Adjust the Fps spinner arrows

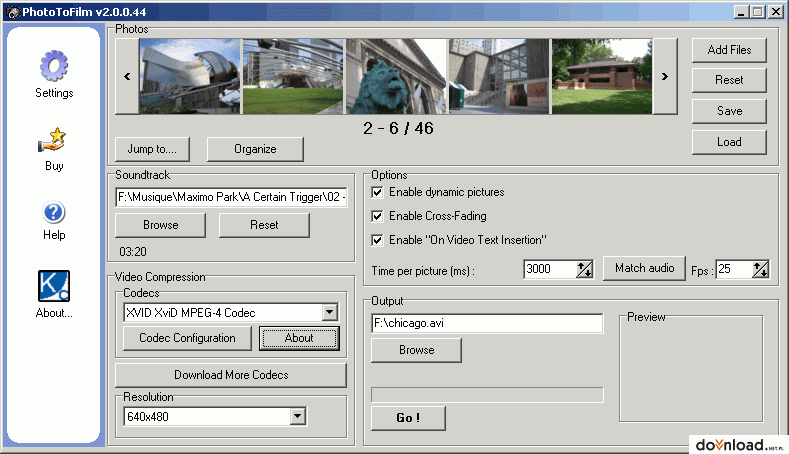[760, 269]
